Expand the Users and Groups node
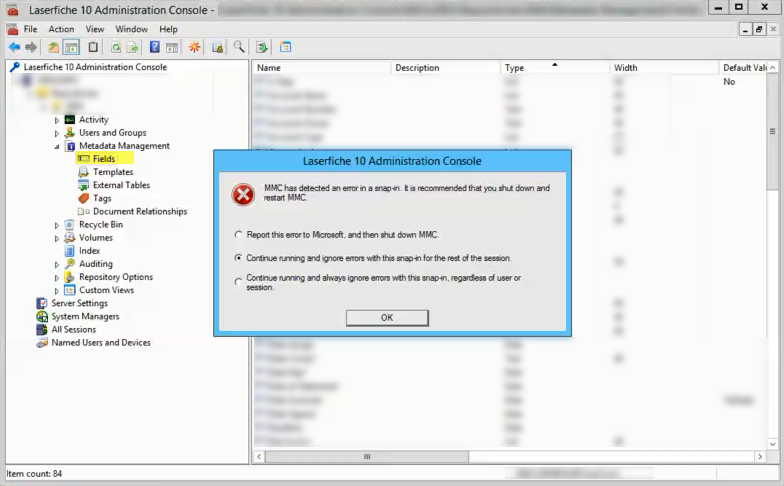Image resolution: width=784 pixels, height=486 pixels. tap(56, 133)
